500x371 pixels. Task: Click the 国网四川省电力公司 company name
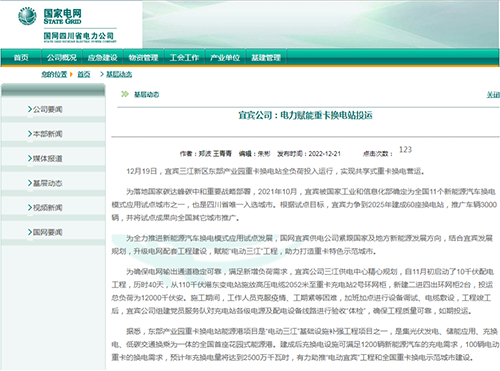pos(79,36)
